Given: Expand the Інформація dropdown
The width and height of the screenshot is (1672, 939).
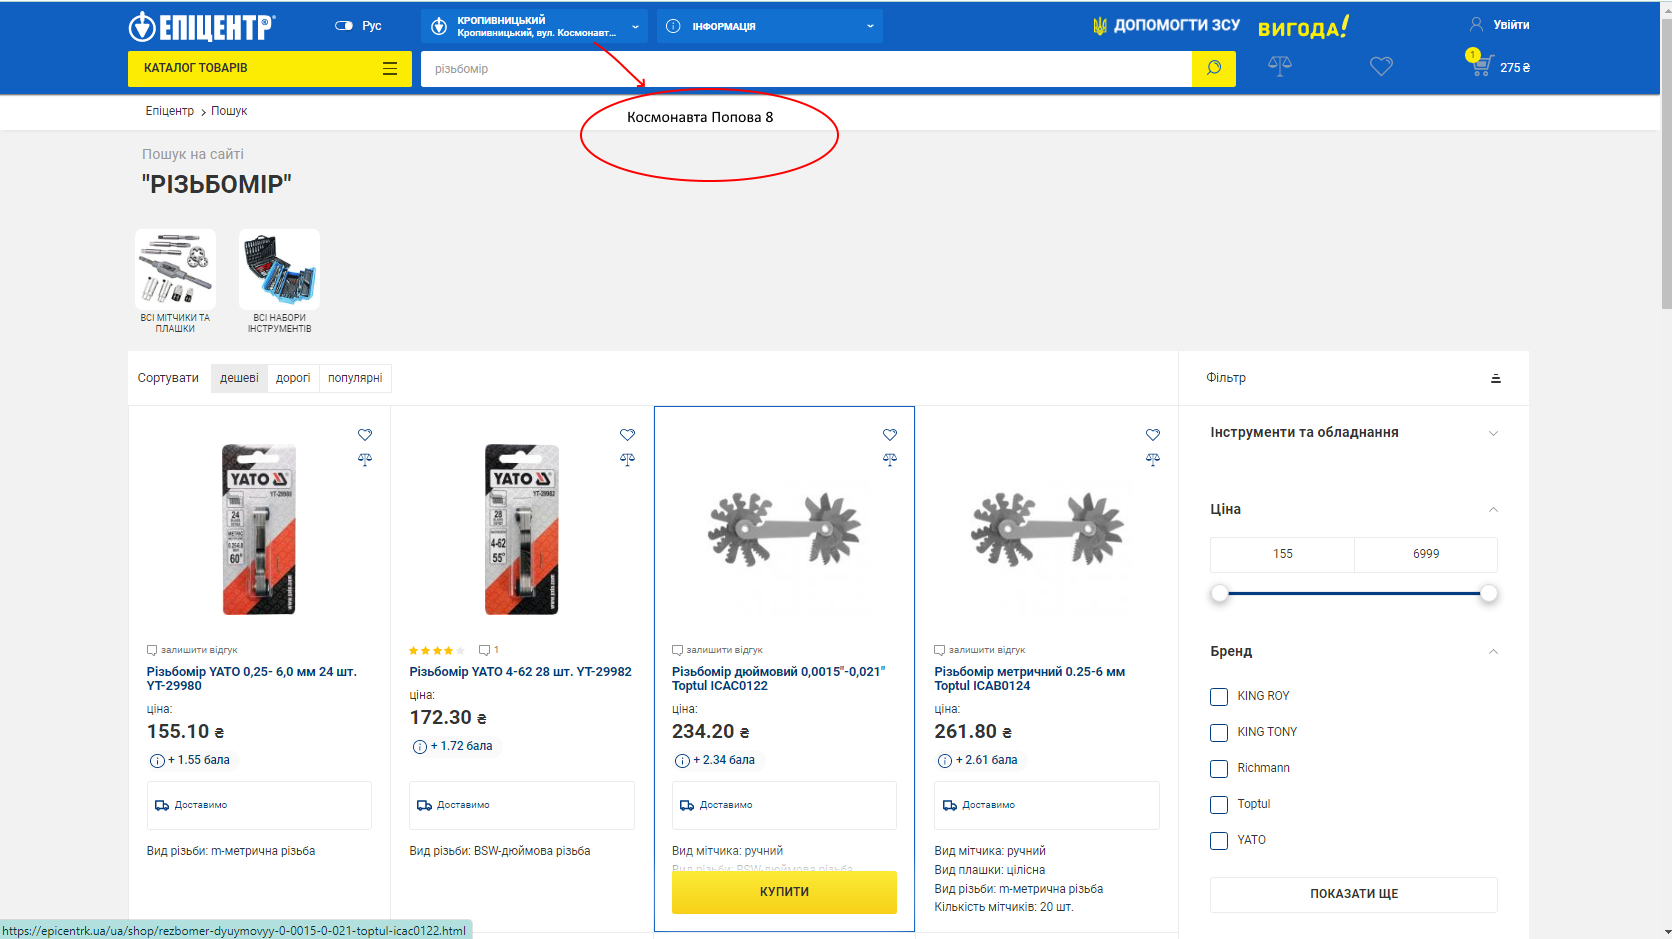Looking at the screenshot, I should point(770,26).
